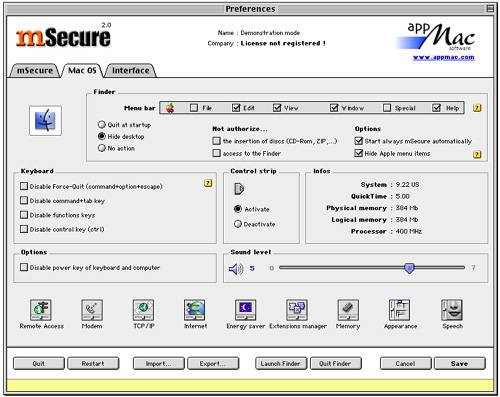Open the Appearance control panel icon
The width and height of the screenshot is (500, 397).
point(399,310)
